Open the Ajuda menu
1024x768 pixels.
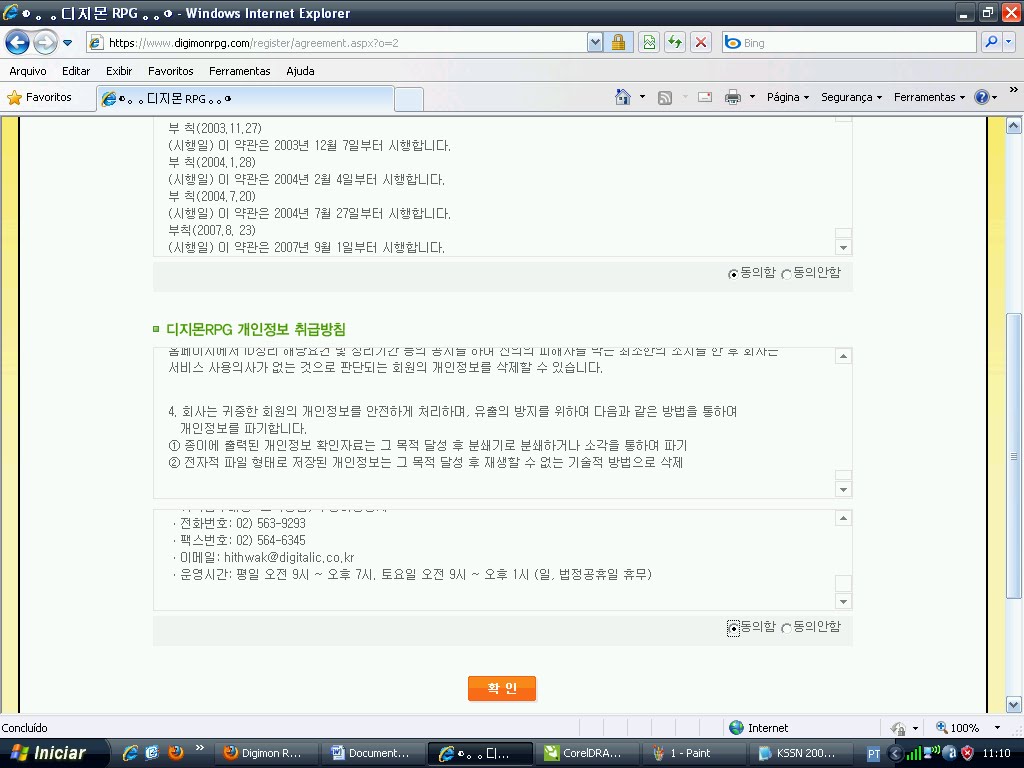pyautogui.click(x=300, y=71)
